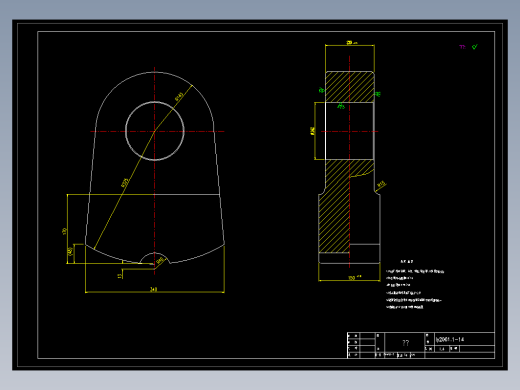Image resolution: width=520 pixels, height=390 pixels.
Task: Select the "15" dimension label below the notch
Action: click(120, 276)
